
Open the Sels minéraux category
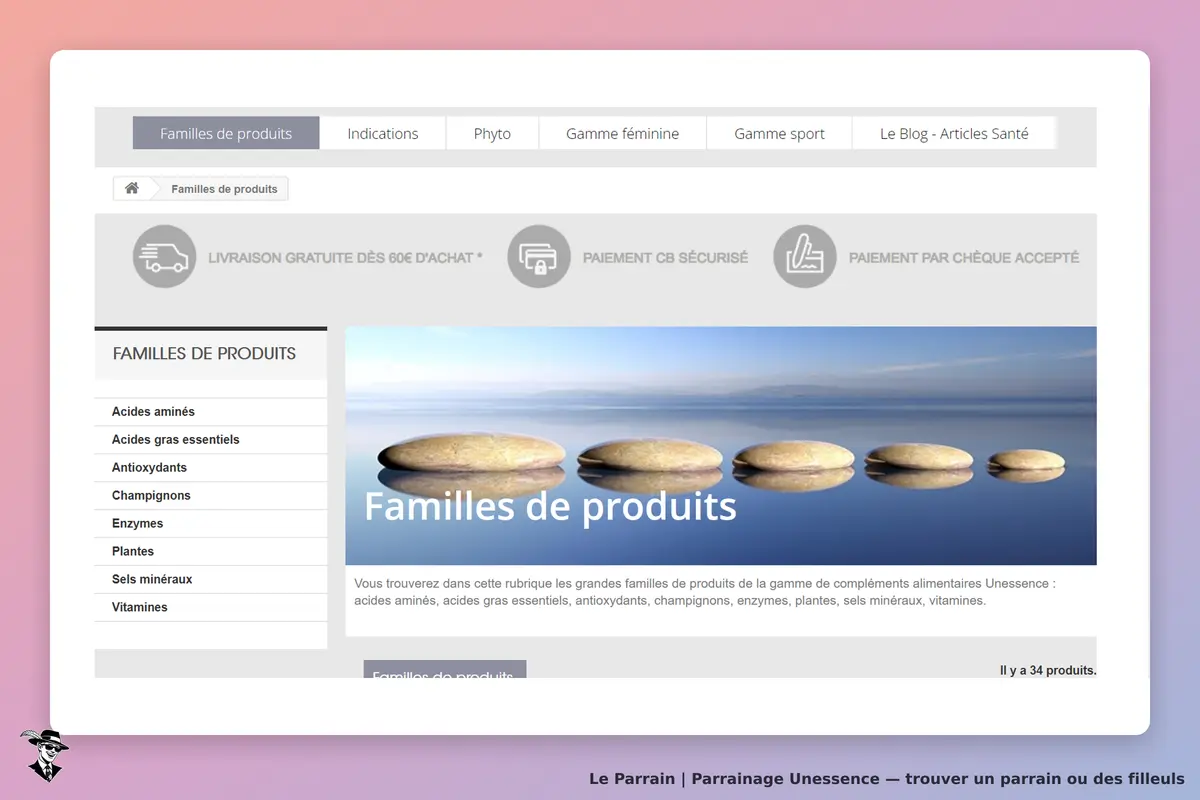click(211, 580)
